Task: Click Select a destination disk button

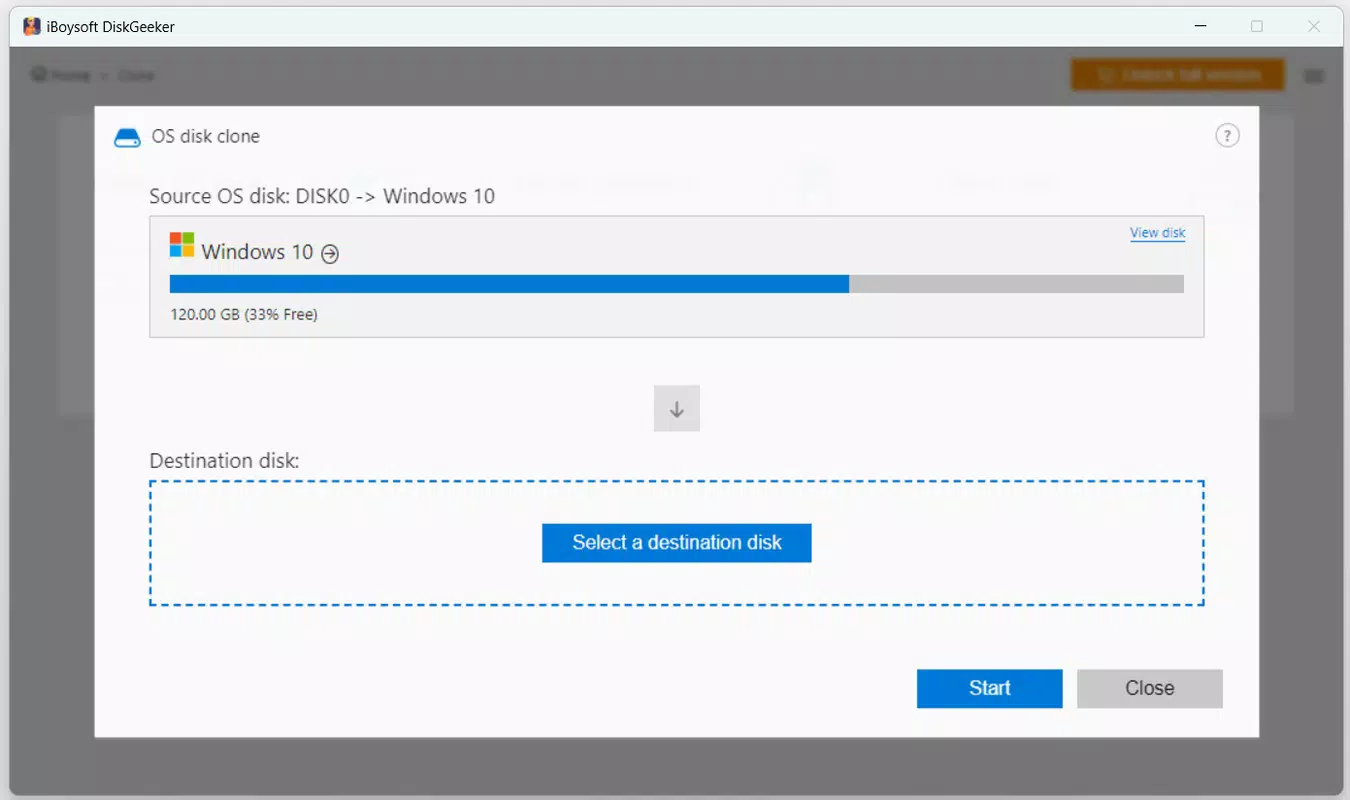Action: pos(677,543)
